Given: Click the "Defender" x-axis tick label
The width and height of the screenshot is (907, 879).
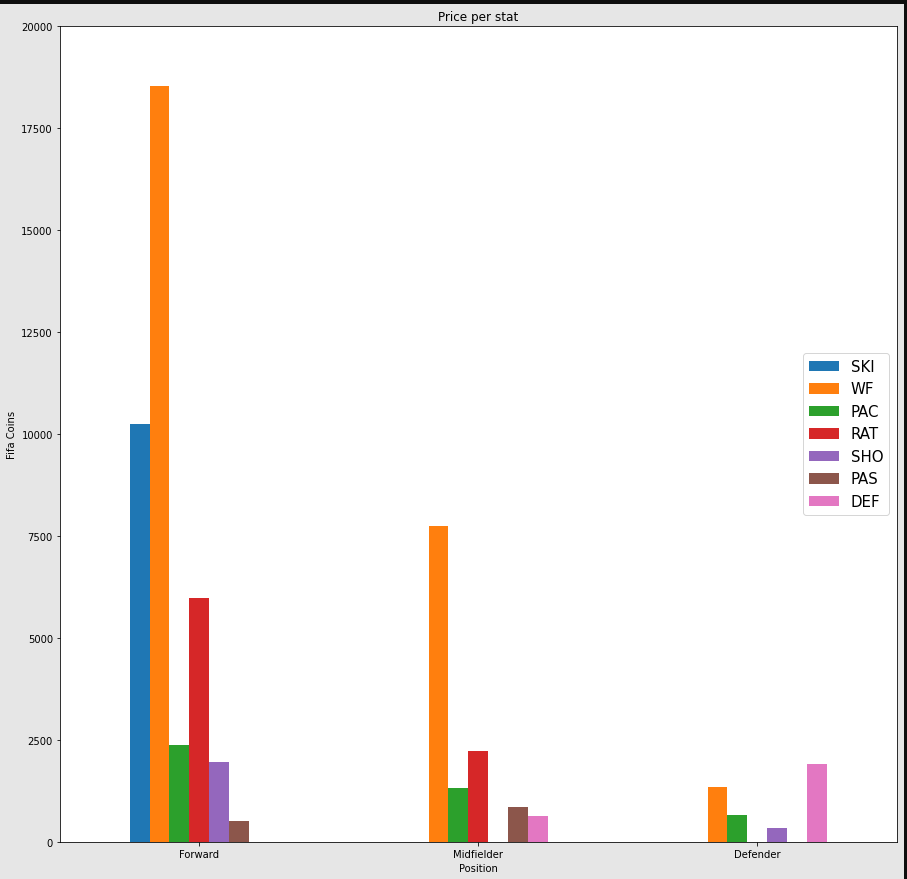Looking at the screenshot, I should [757, 855].
